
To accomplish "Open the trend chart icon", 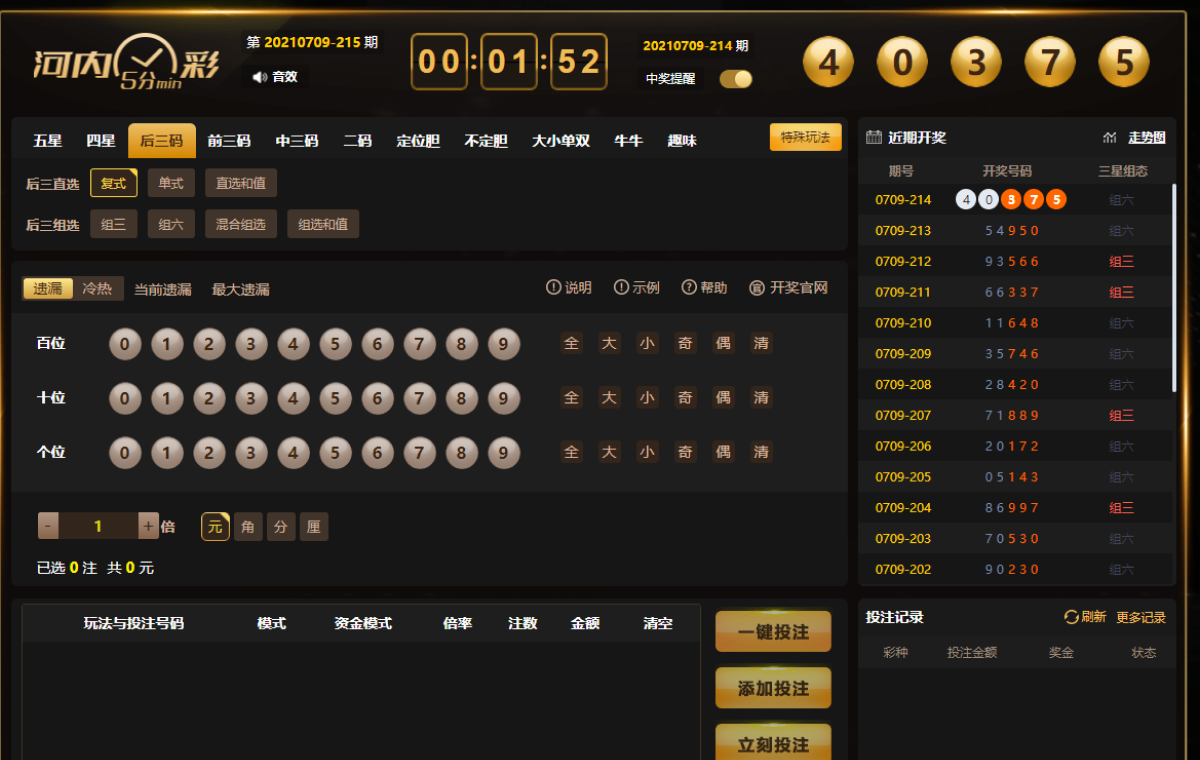I will coord(1110,137).
